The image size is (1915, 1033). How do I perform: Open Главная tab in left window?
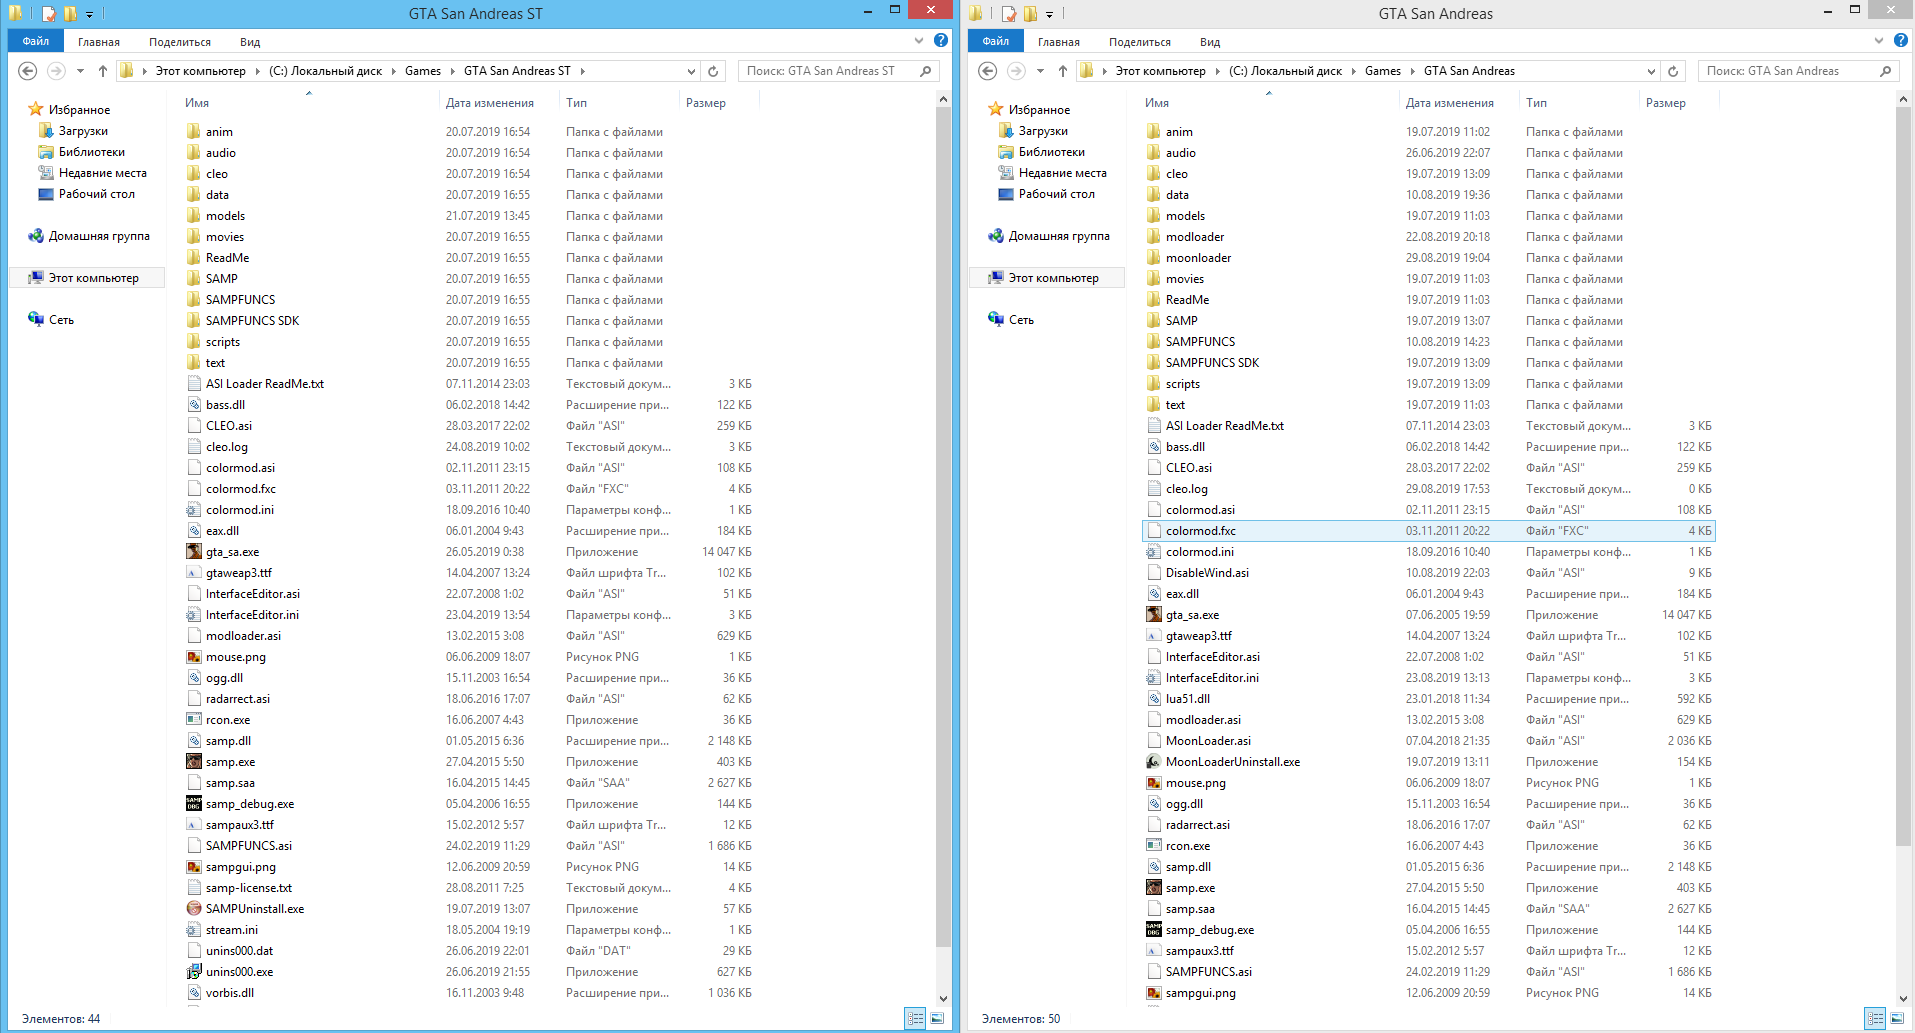pos(99,42)
